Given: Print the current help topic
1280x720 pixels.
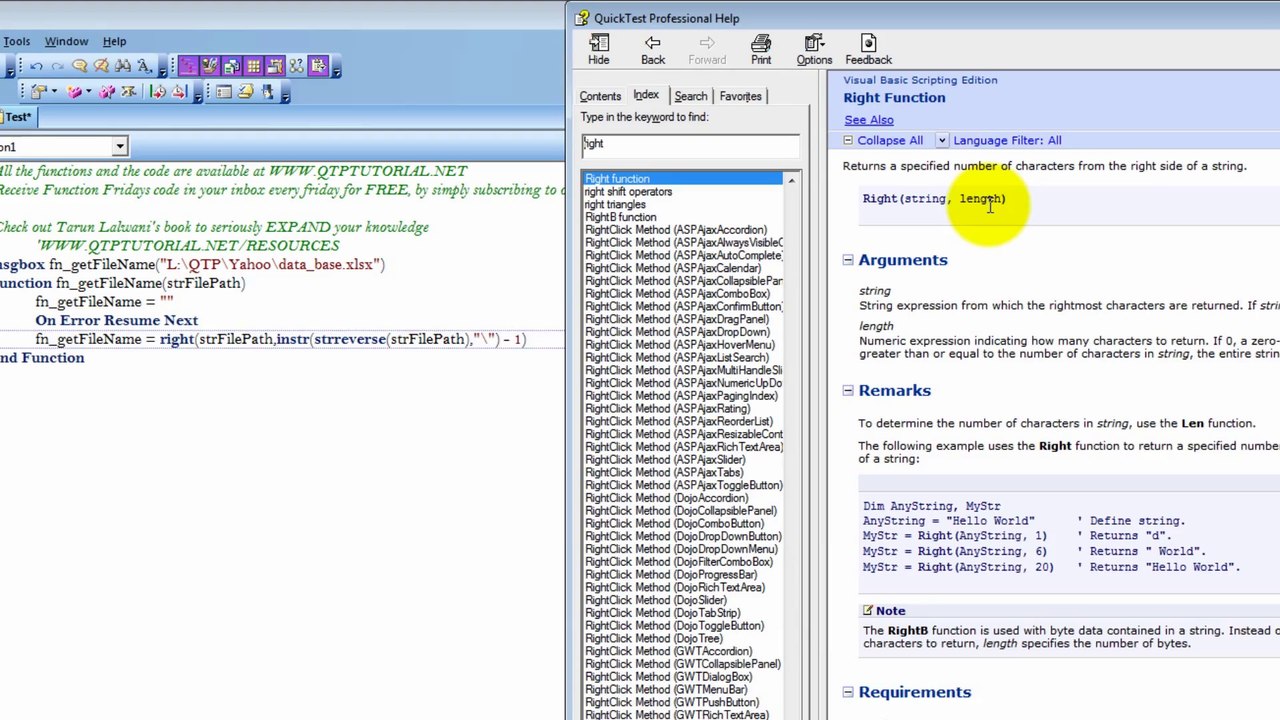Looking at the screenshot, I should [761, 50].
